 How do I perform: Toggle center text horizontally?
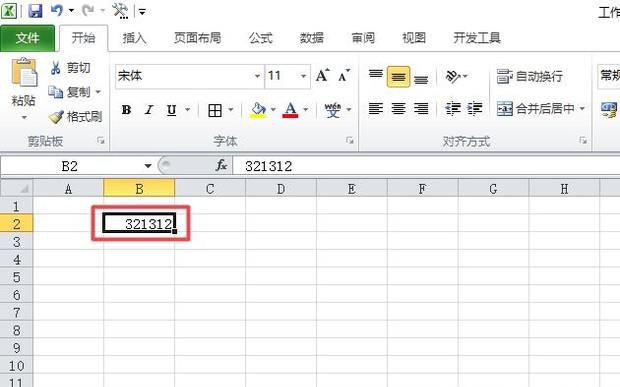[398, 108]
